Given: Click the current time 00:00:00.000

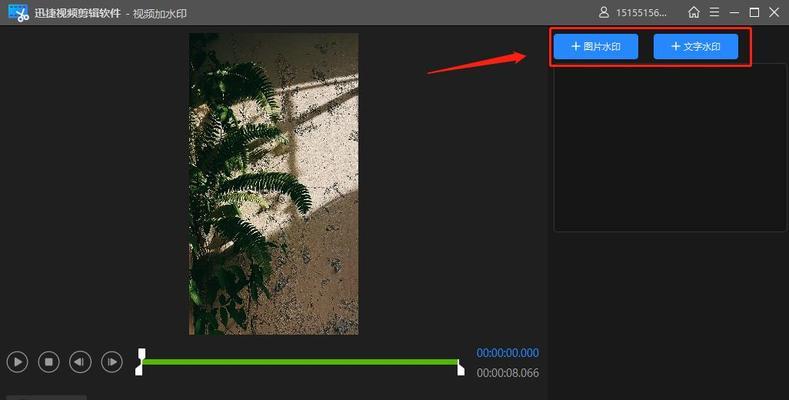Looking at the screenshot, I should click(508, 353).
